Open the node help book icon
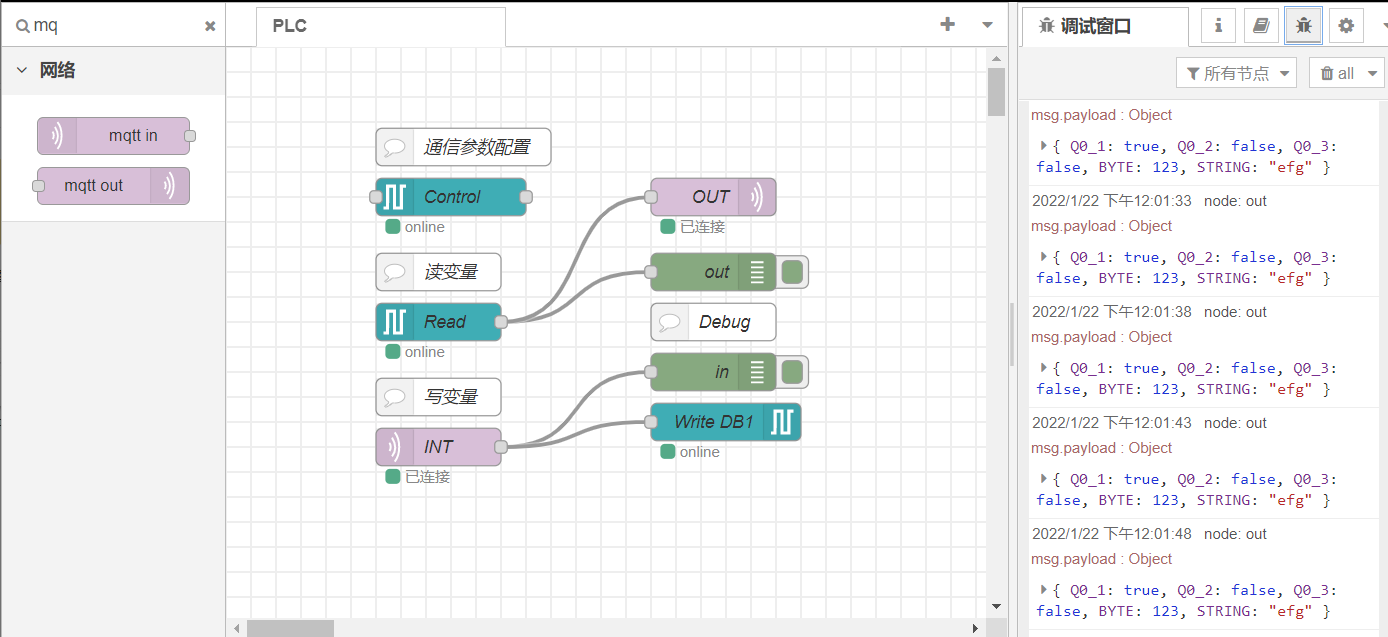The image size is (1388, 637). point(1261,25)
